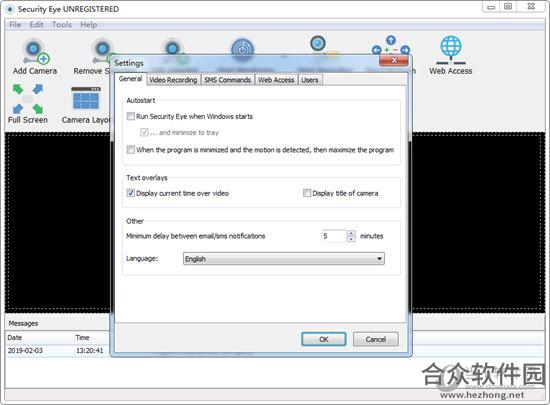Screen dimensions: 550x405
Task: Maximize the Security Eye main window
Action: click(508, 7)
